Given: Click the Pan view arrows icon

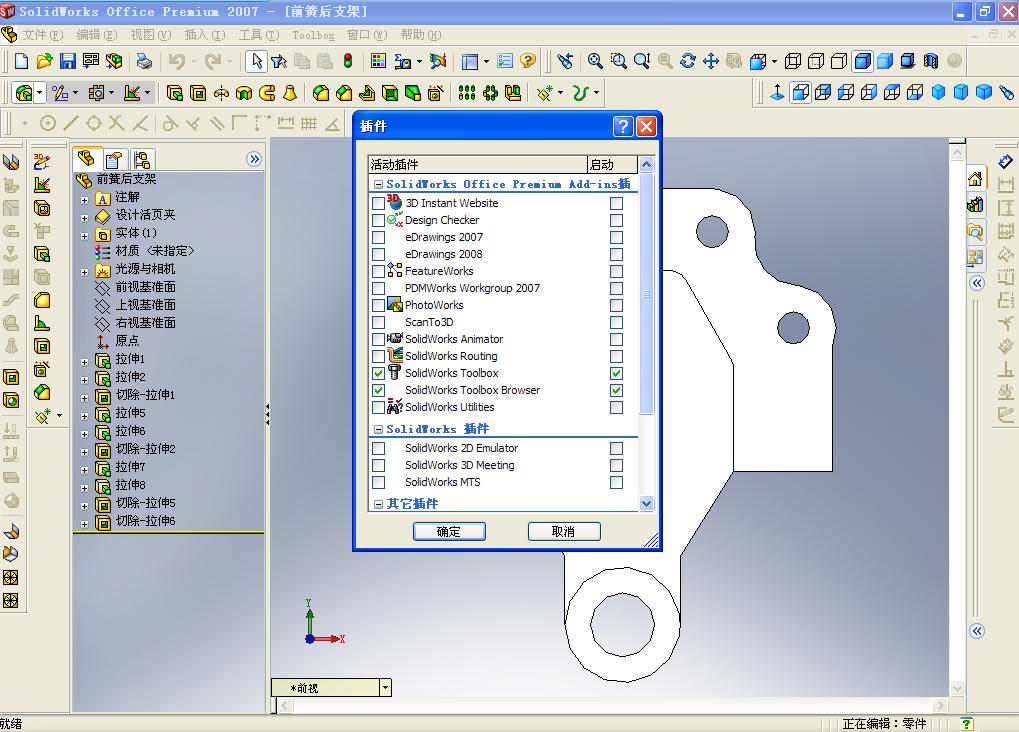Looking at the screenshot, I should (711, 61).
